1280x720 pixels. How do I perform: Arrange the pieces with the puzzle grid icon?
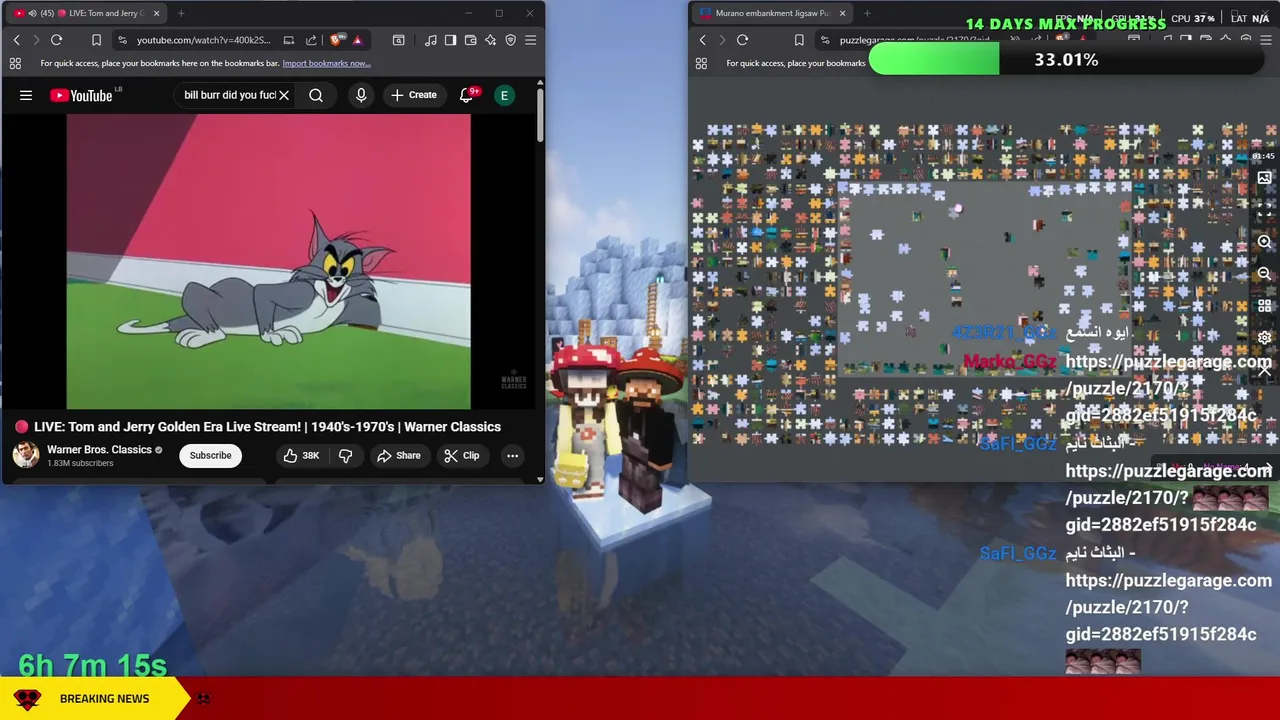tap(1264, 305)
